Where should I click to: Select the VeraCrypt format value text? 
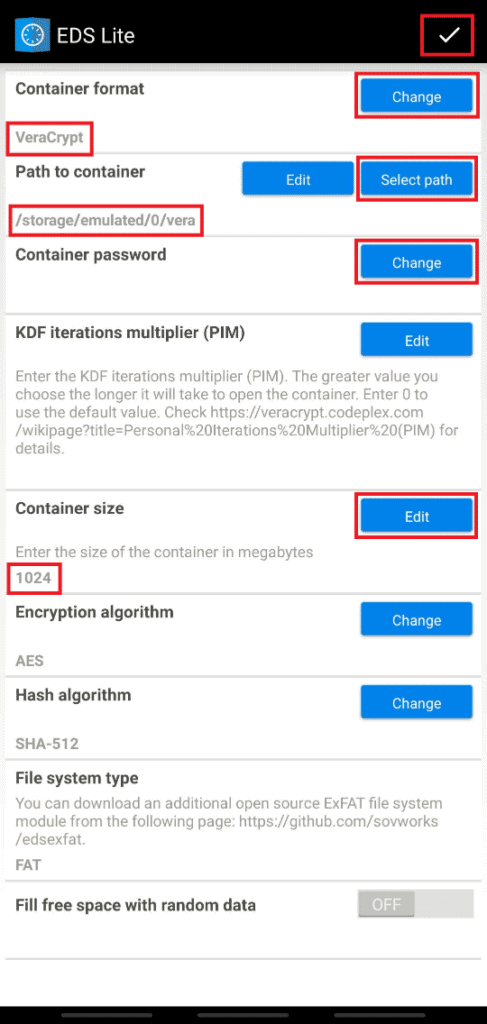[50, 138]
